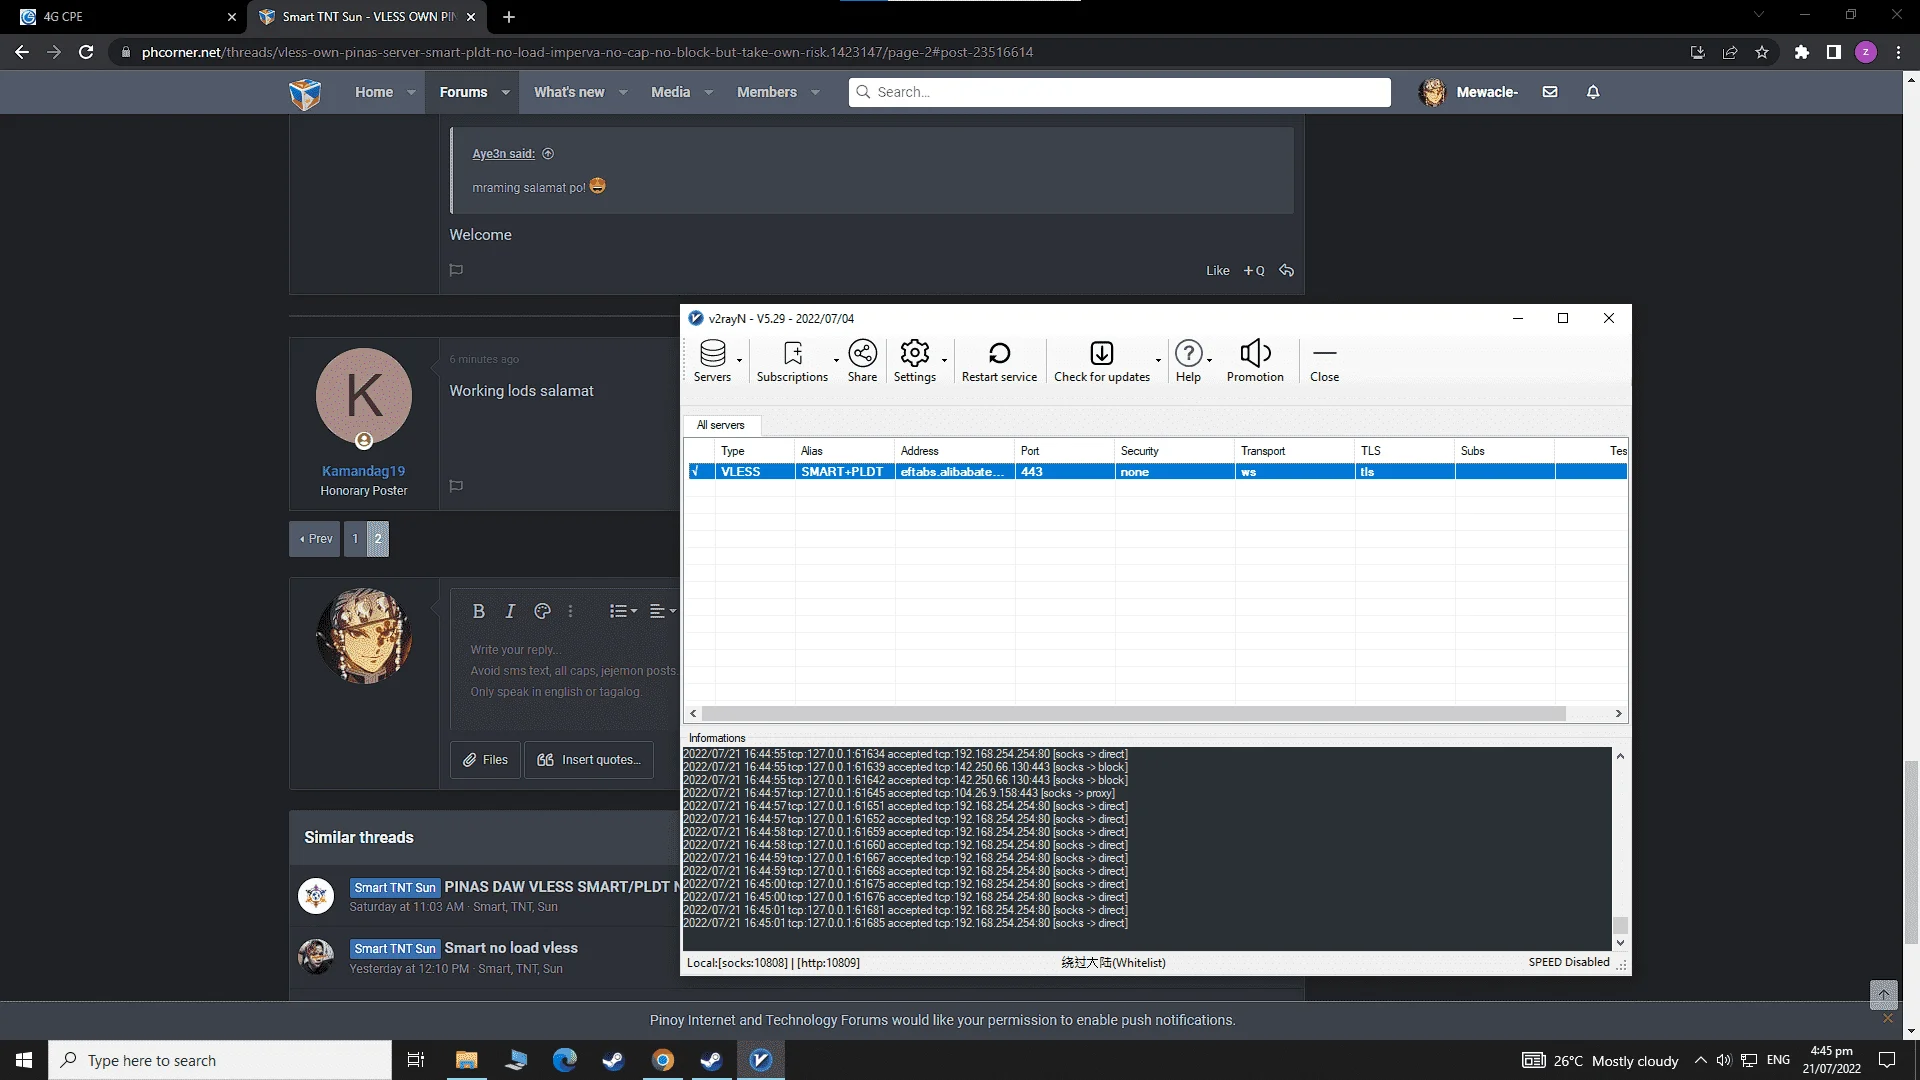Expand the Servers dropdown arrow
Screen dimensions: 1920x1080
coord(740,360)
